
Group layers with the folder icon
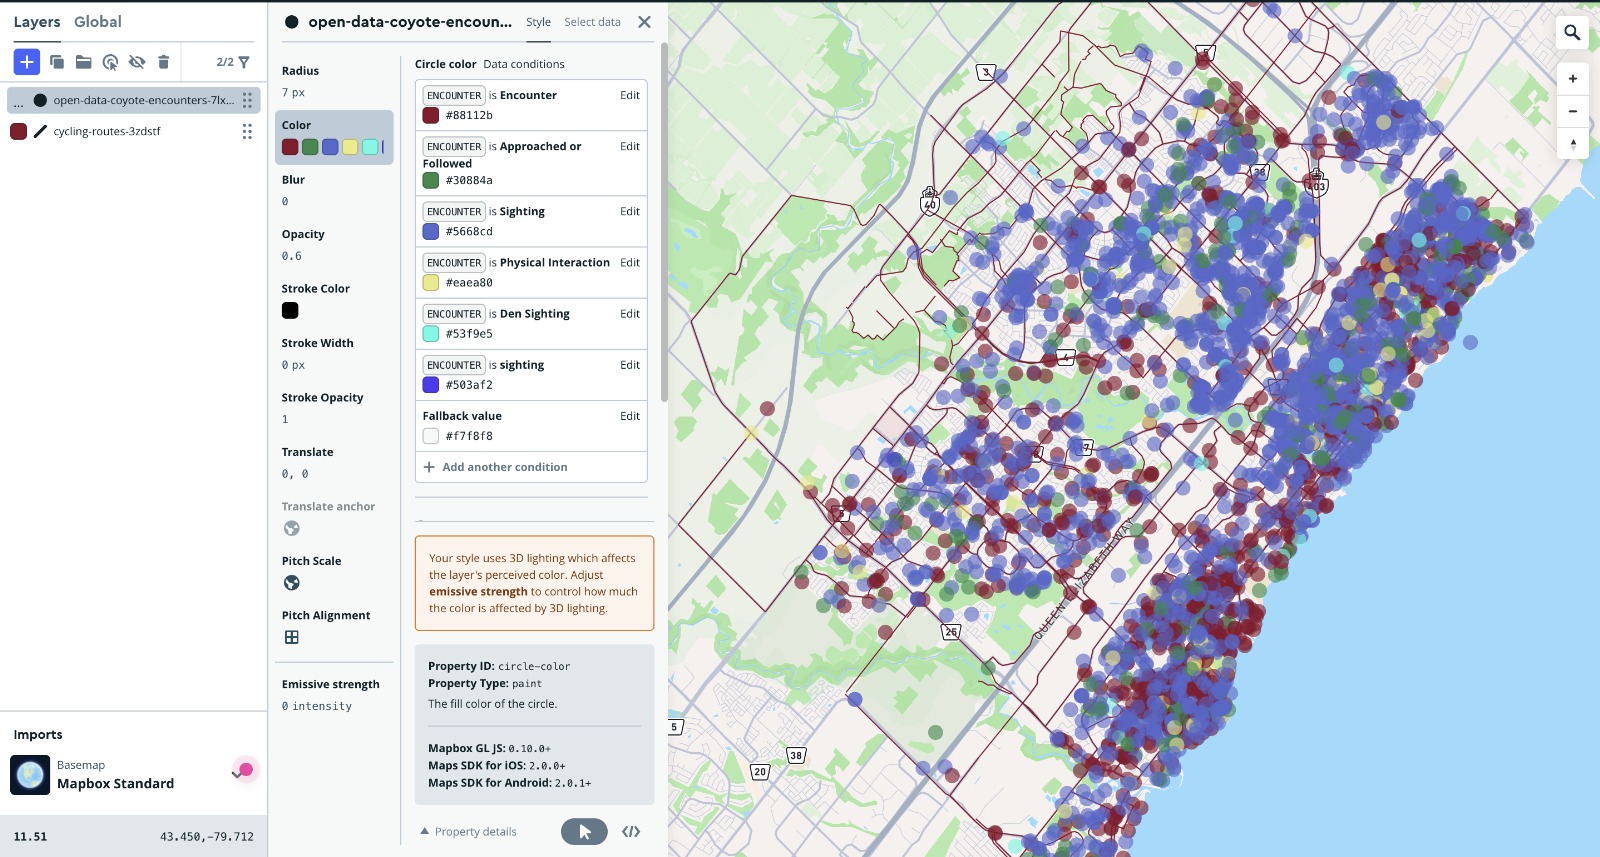pos(84,62)
